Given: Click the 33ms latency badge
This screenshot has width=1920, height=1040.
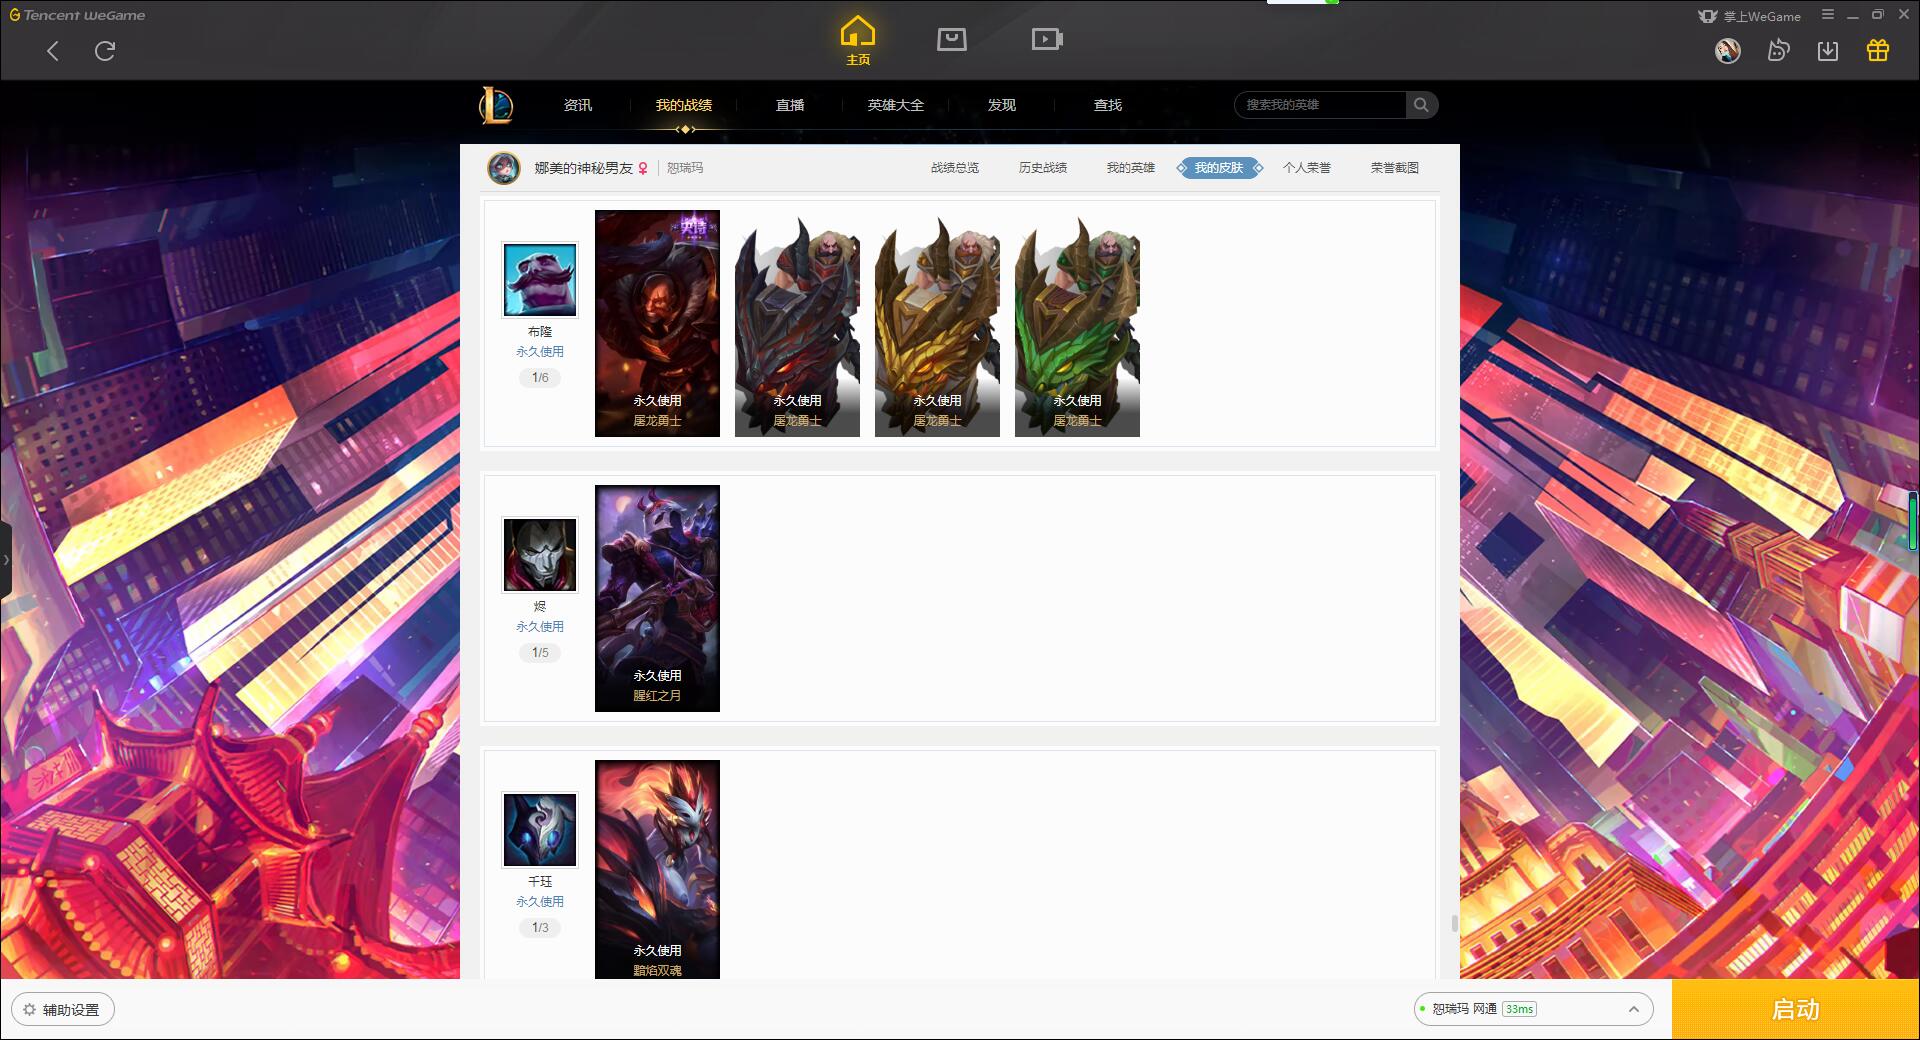Looking at the screenshot, I should 1519,1009.
